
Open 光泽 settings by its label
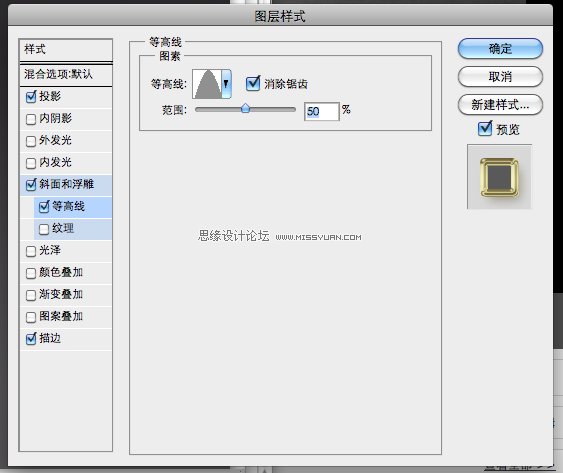[x=50, y=250]
